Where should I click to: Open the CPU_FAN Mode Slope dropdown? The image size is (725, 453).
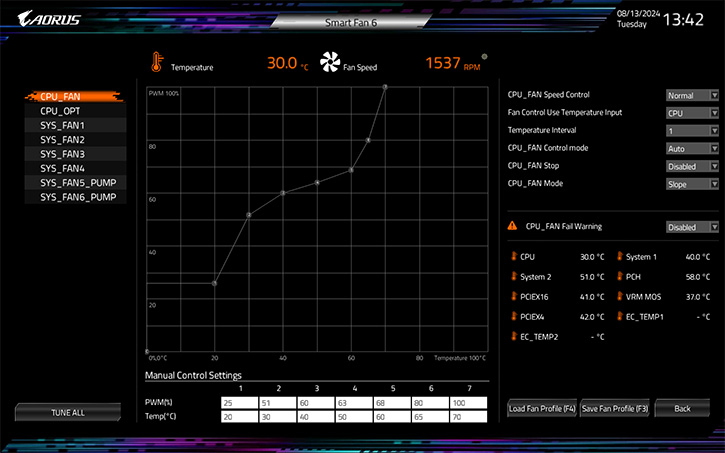692,184
